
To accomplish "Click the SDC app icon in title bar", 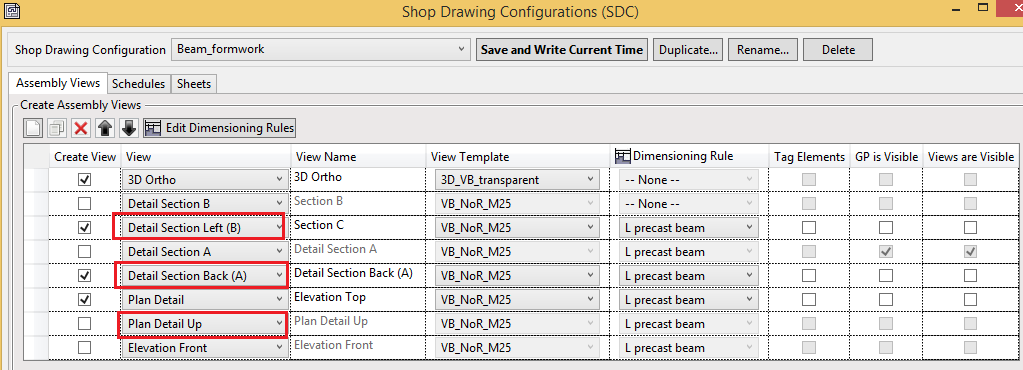I will click(x=10, y=11).
